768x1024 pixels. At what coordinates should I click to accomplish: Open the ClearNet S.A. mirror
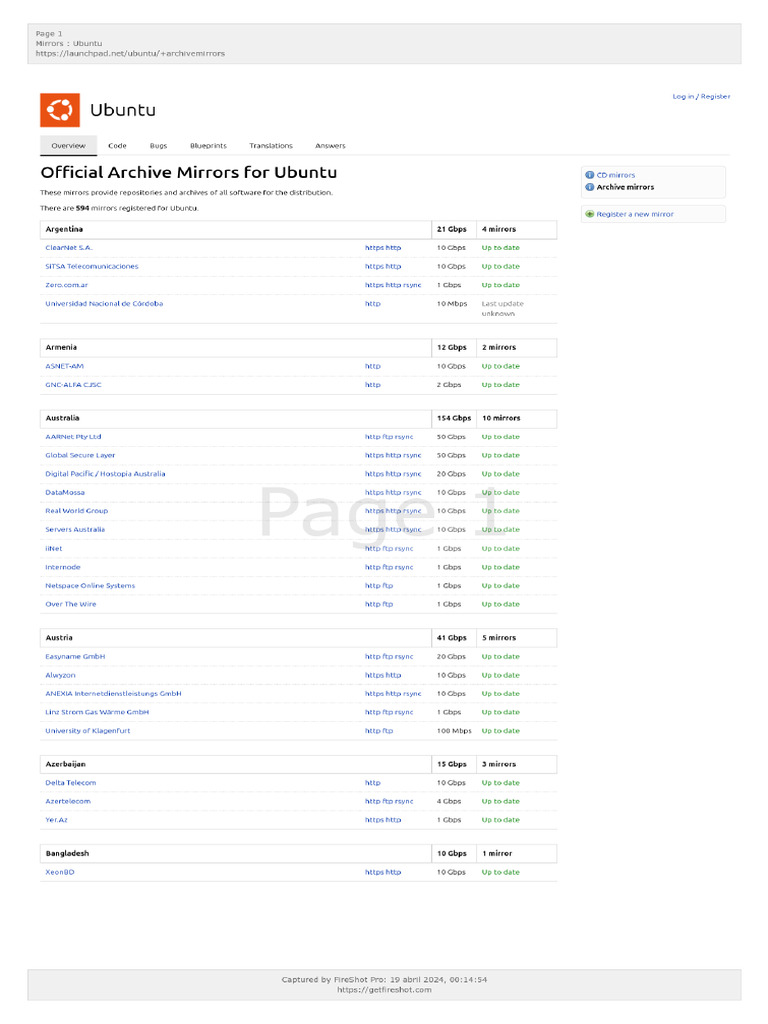click(69, 248)
